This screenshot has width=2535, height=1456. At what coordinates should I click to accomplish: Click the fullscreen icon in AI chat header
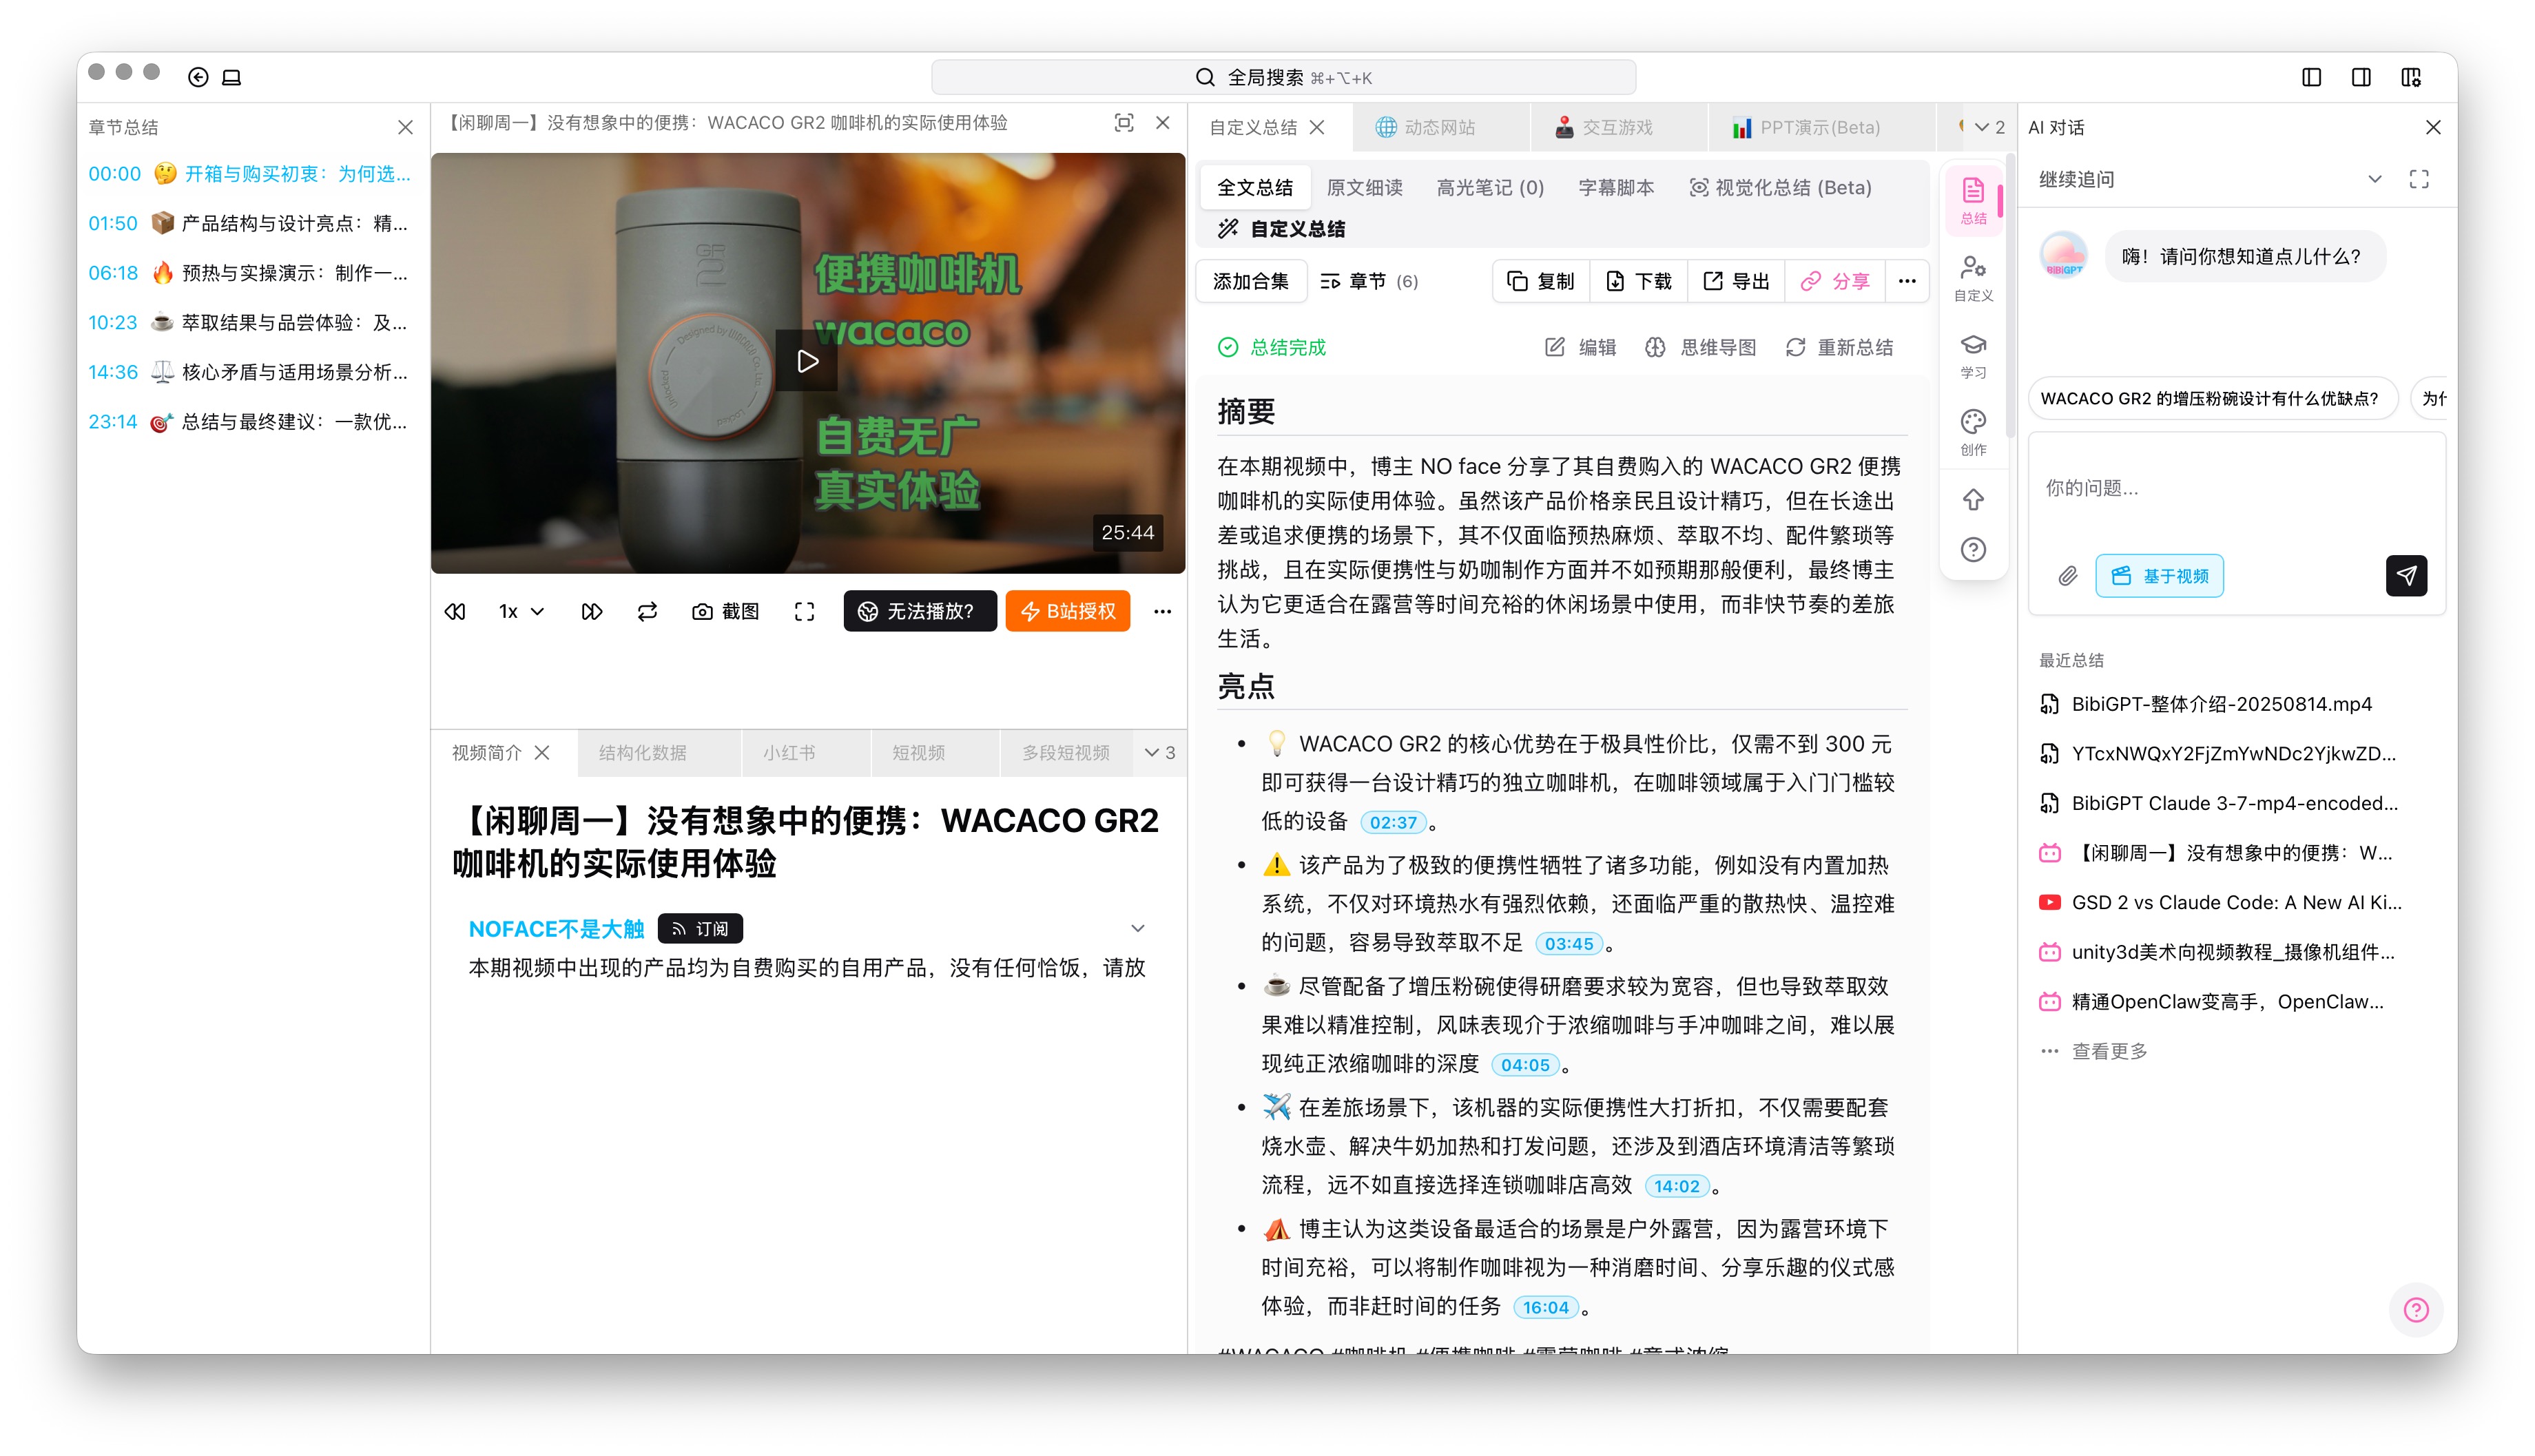pyautogui.click(x=2418, y=179)
